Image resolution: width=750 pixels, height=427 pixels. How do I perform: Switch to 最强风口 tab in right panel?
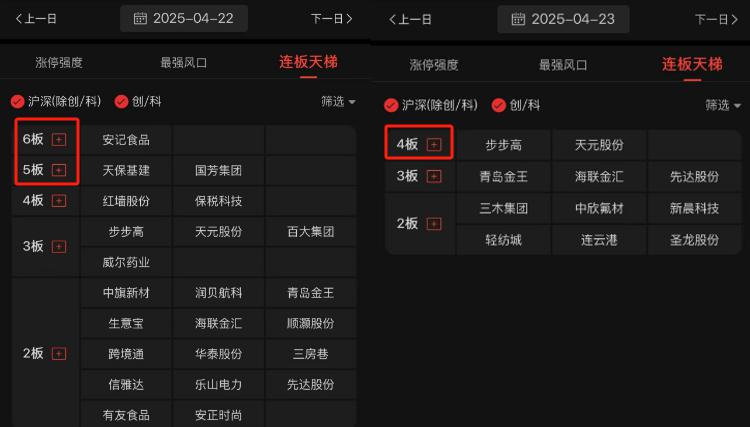tap(563, 65)
